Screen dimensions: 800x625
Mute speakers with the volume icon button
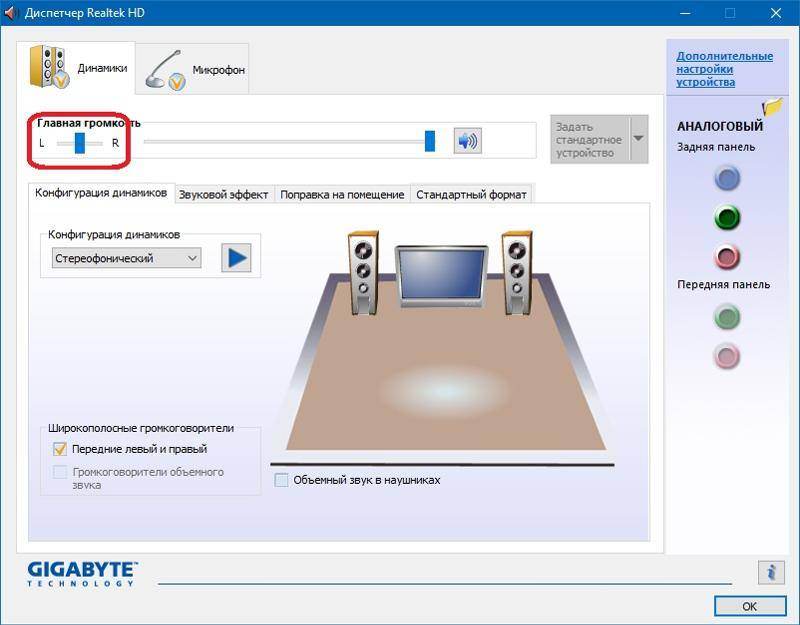(x=467, y=141)
